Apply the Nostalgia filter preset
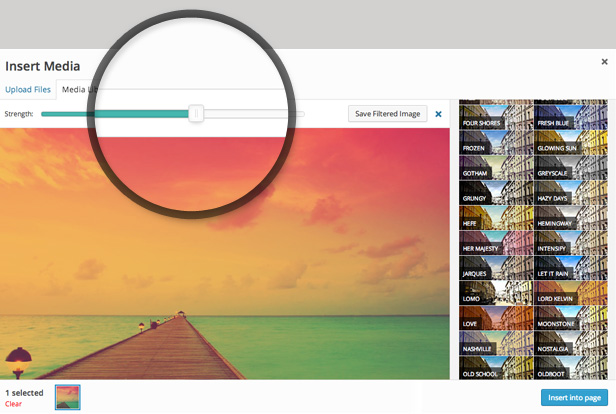616x414 pixels. click(570, 344)
